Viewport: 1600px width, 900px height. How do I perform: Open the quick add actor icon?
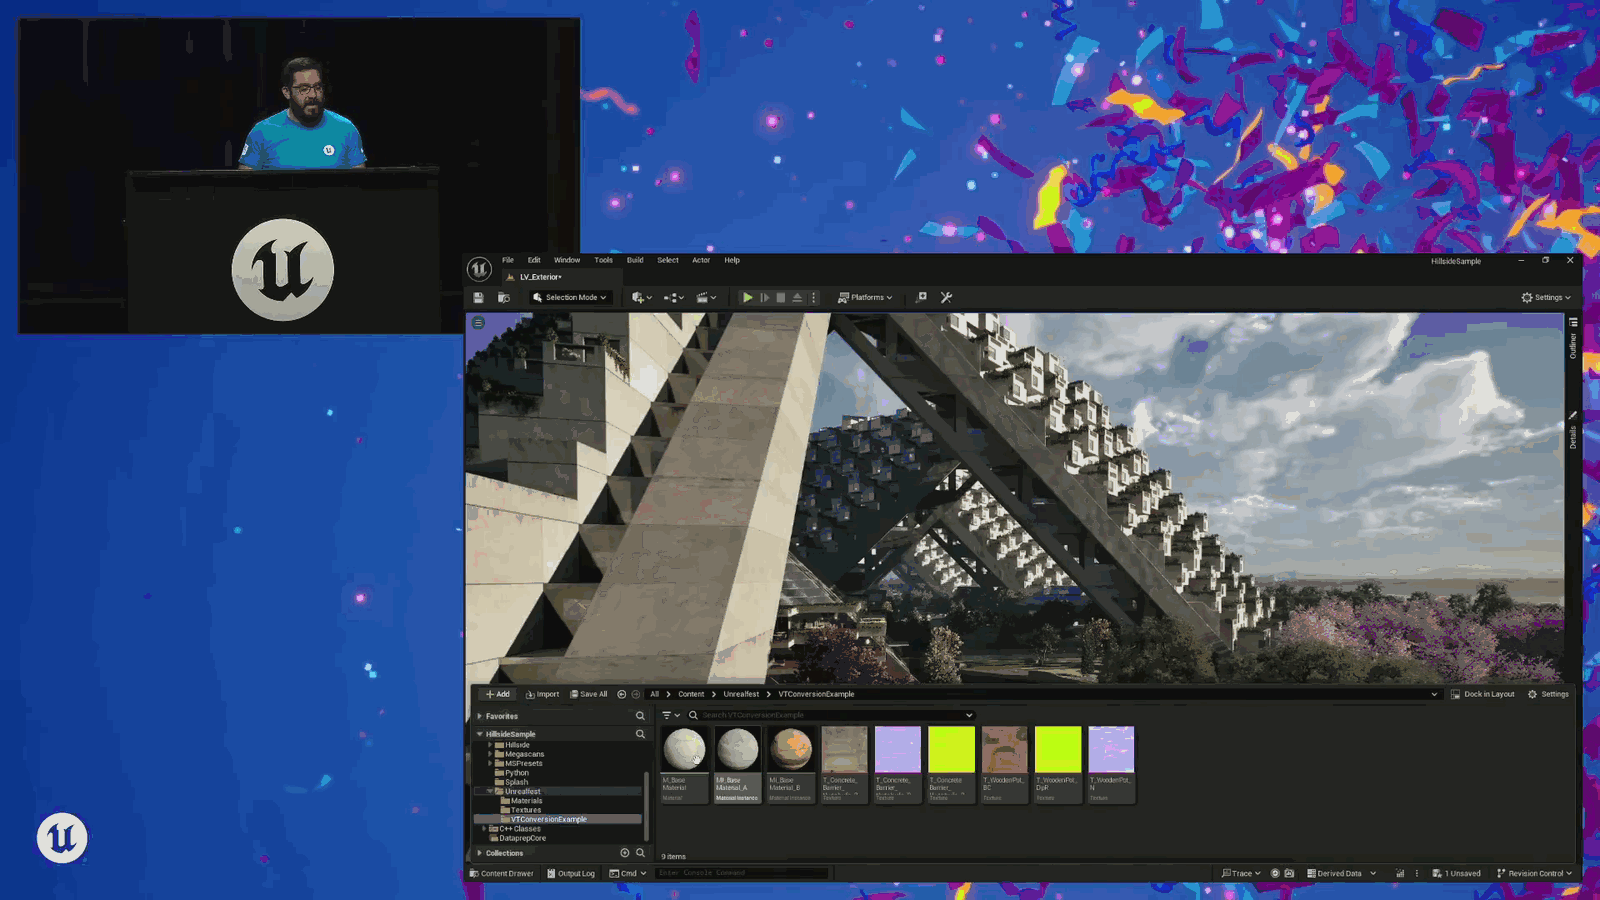(x=641, y=297)
